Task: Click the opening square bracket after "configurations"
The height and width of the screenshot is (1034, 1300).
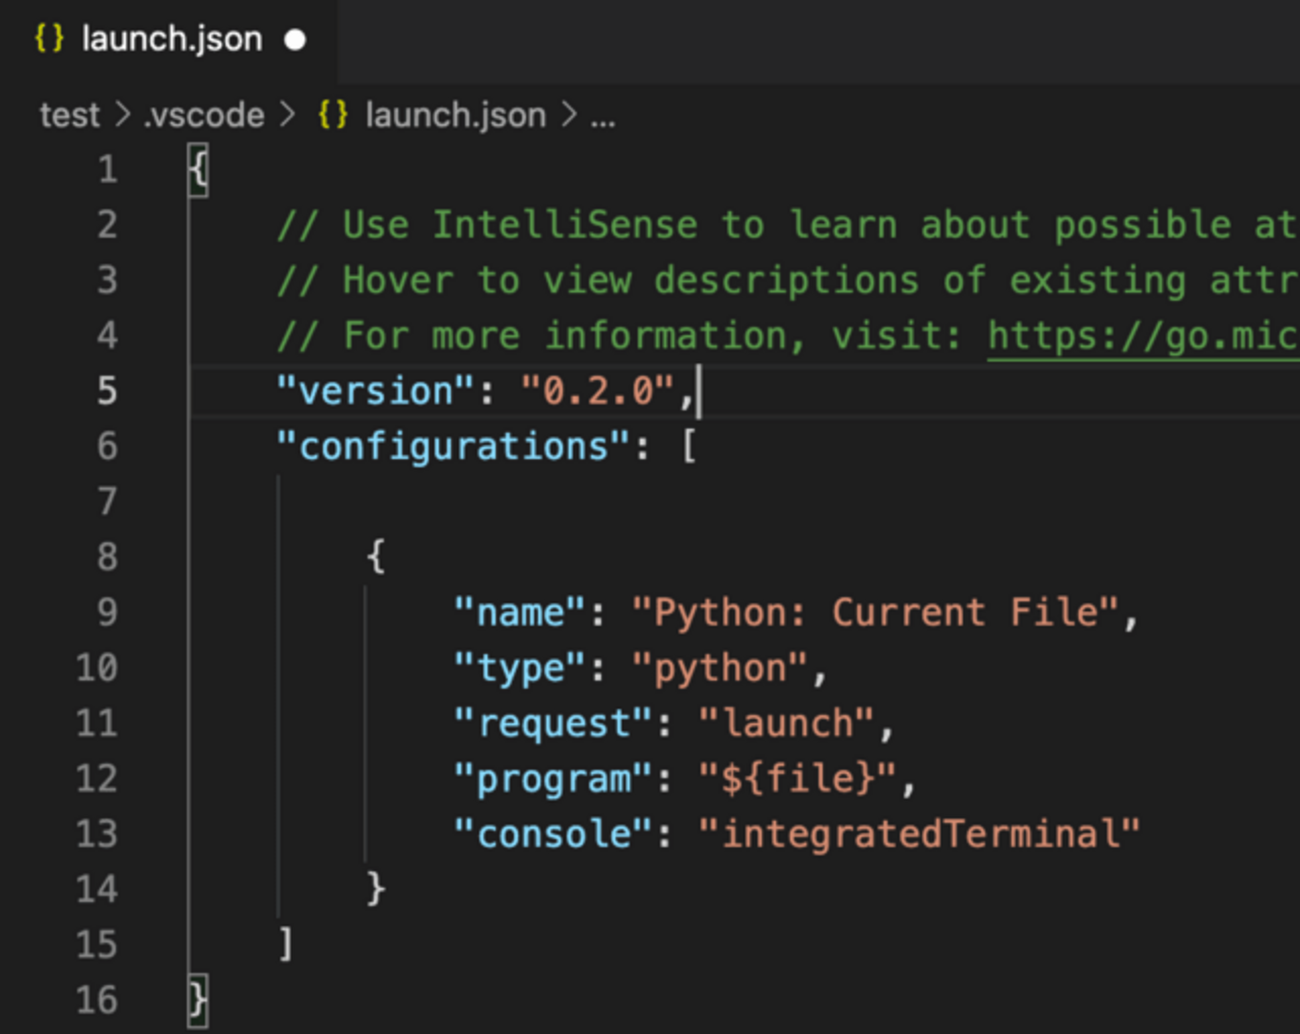Action: tap(688, 447)
